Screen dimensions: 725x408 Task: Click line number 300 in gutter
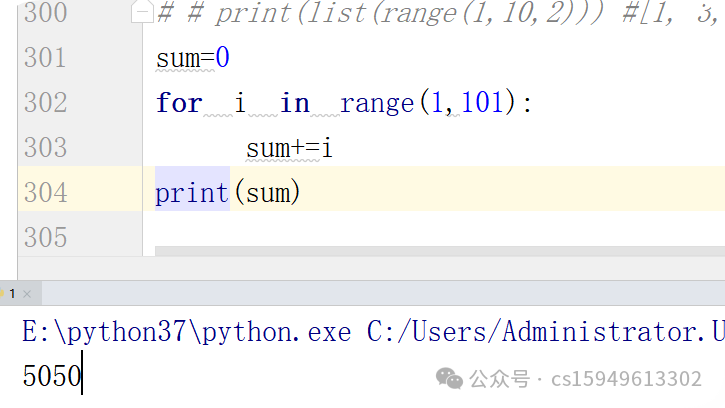pos(45,12)
